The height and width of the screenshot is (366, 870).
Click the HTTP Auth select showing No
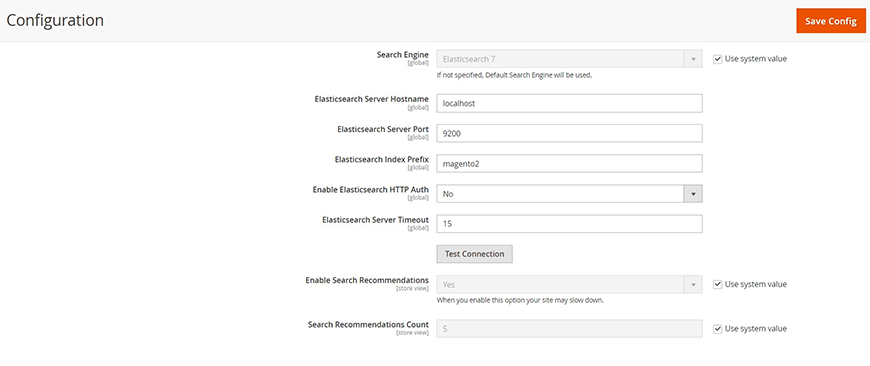pyautogui.click(x=569, y=194)
